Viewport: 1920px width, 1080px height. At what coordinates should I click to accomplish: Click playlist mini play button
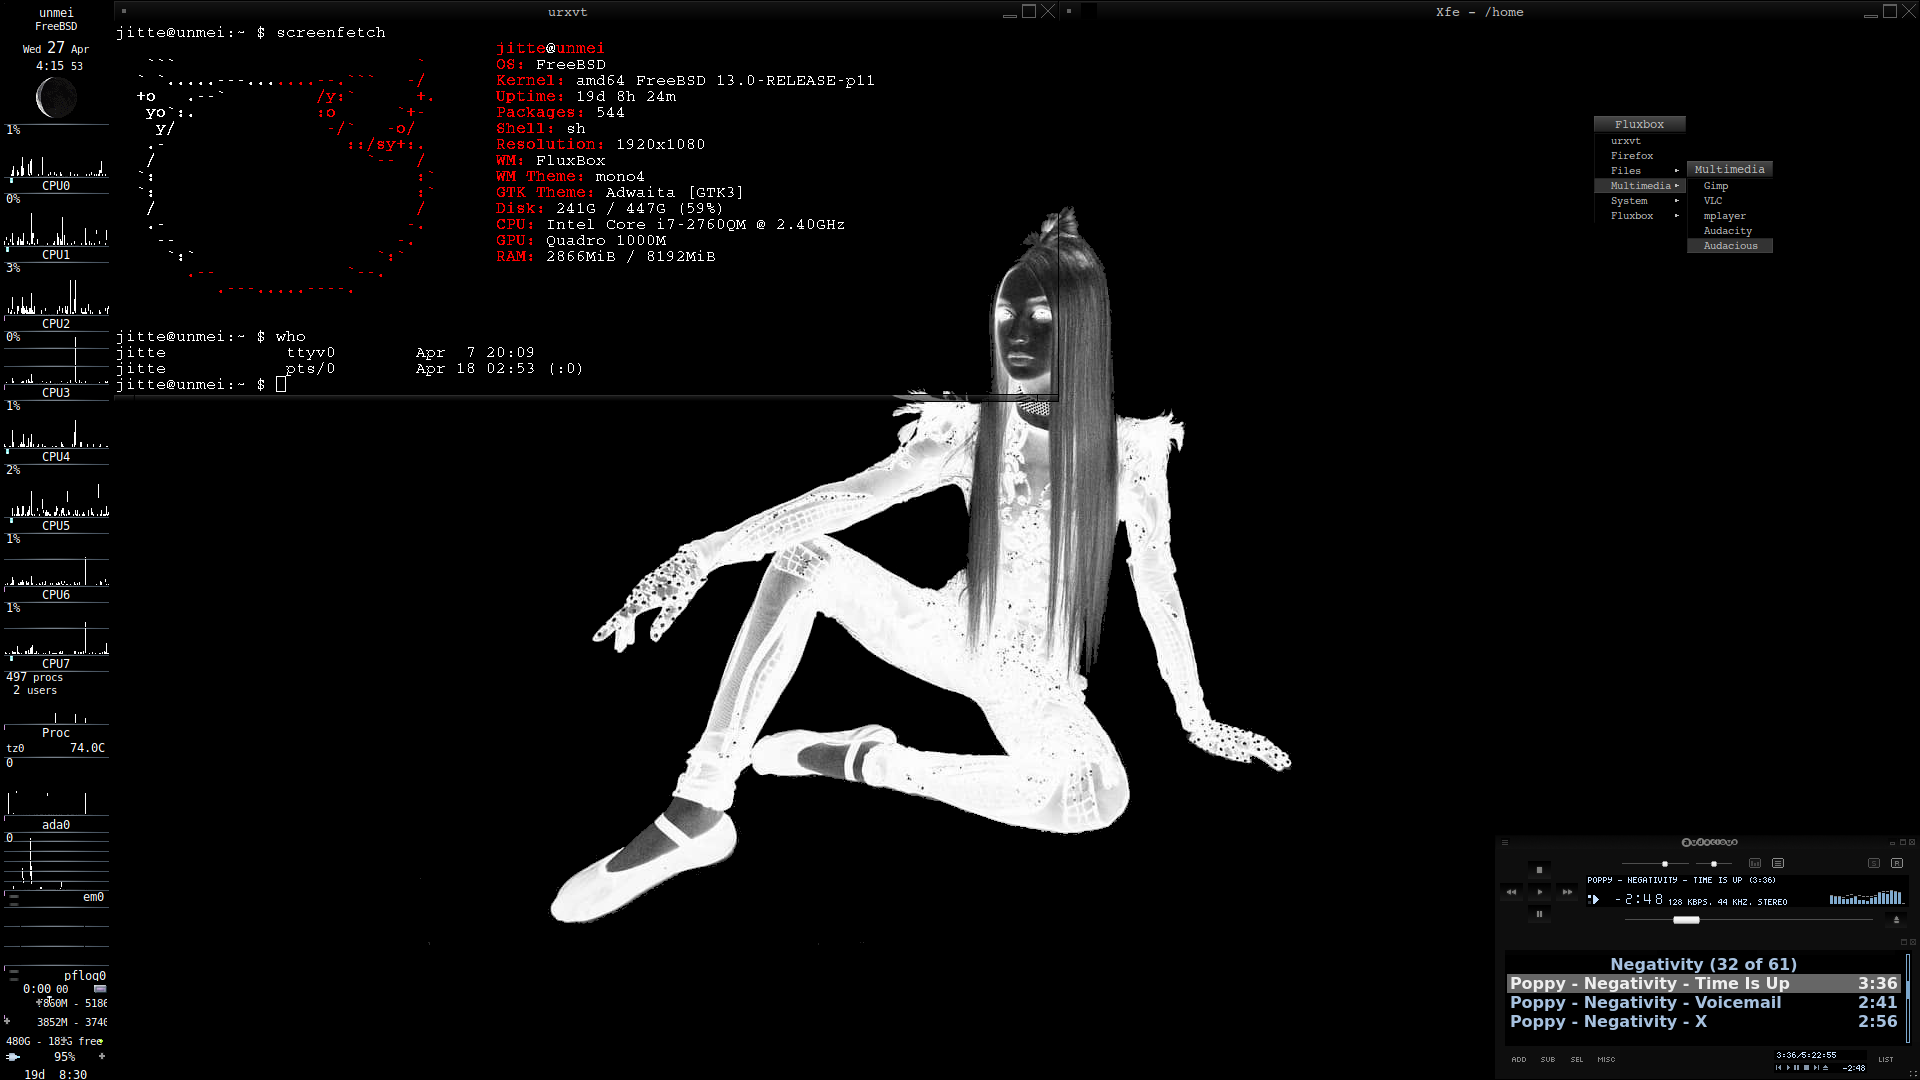[1788, 1068]
